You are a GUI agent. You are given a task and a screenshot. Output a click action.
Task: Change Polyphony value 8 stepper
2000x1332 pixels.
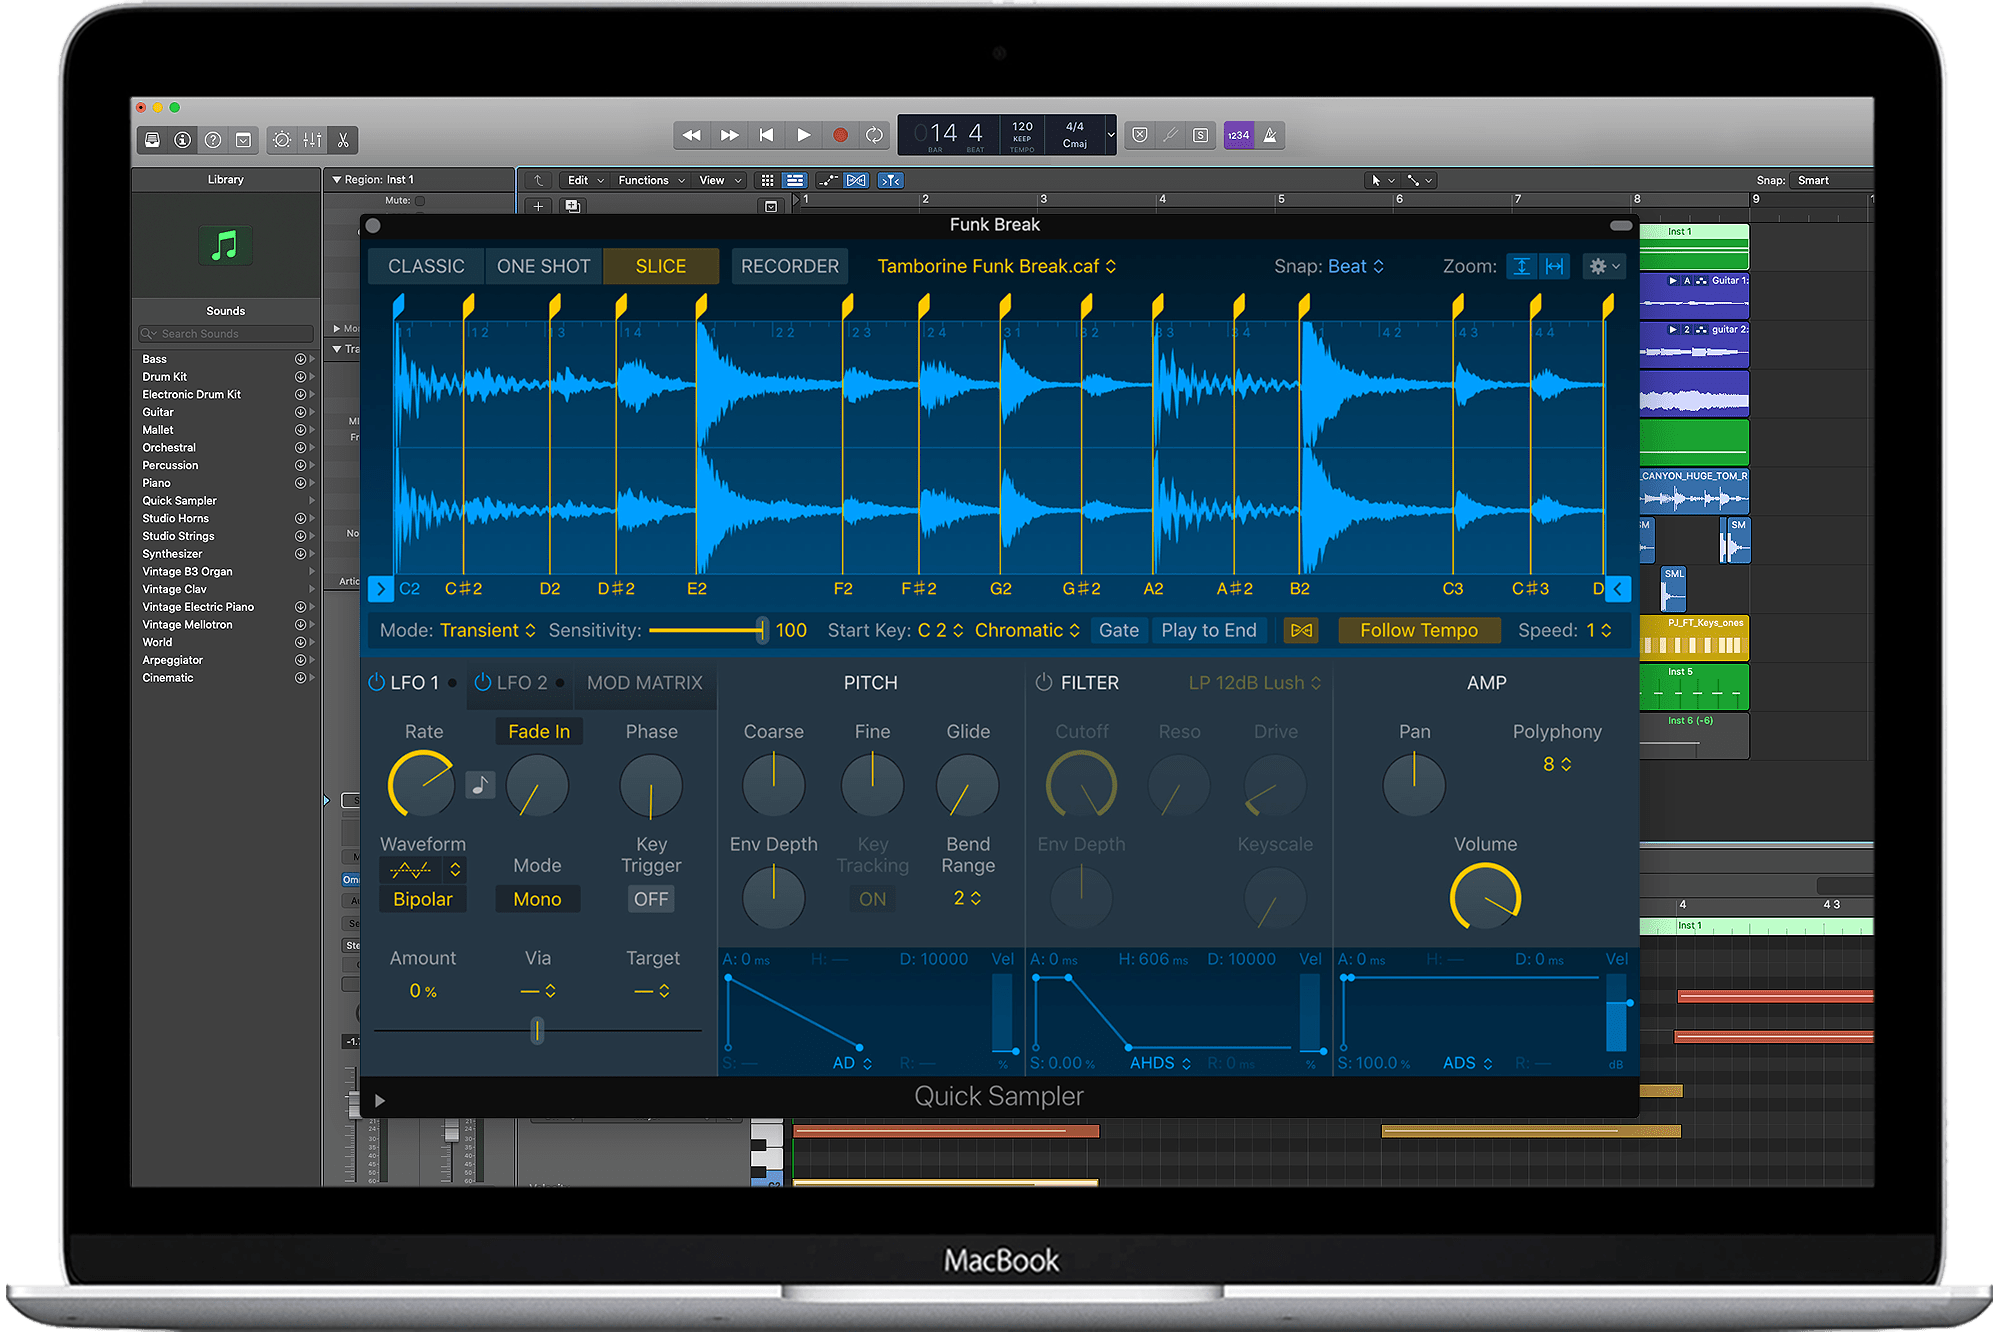click(x=1557, y=764)
